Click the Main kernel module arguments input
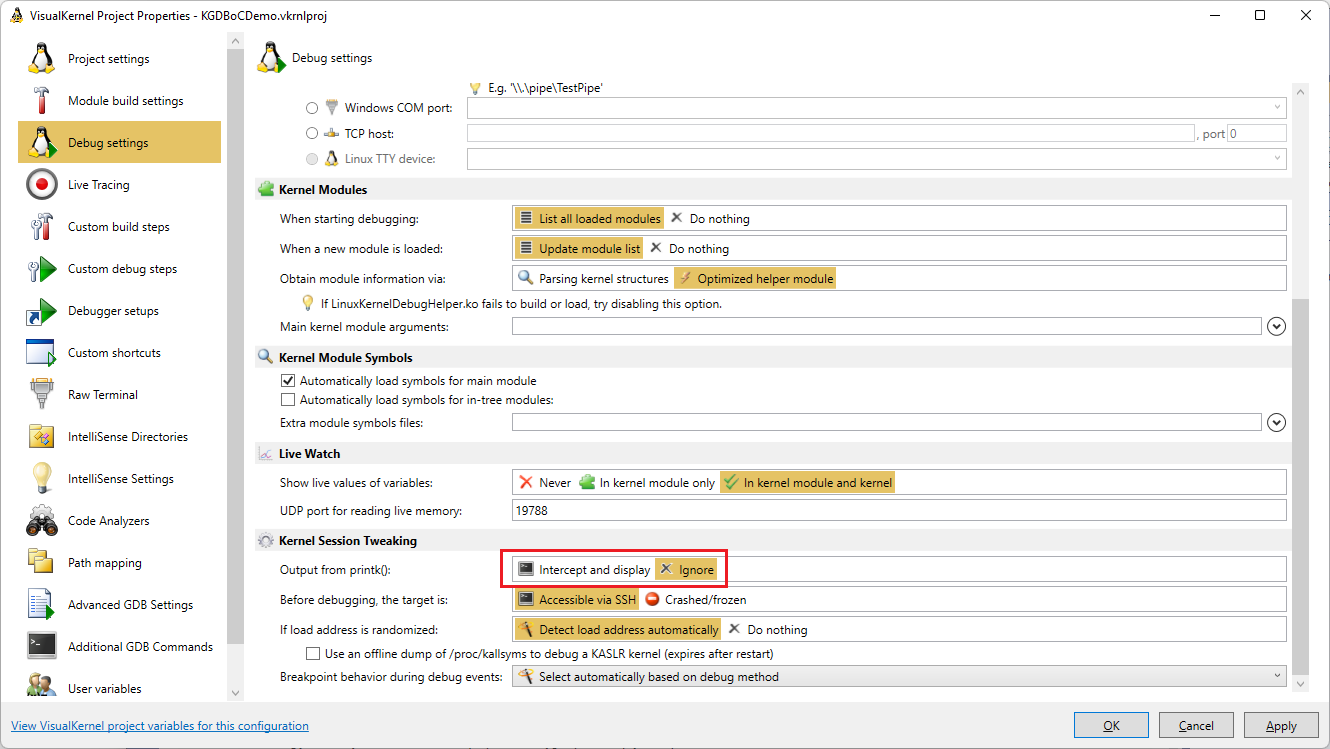The width and height of the screenshot is (1330, 749). (x=886, y=327)
